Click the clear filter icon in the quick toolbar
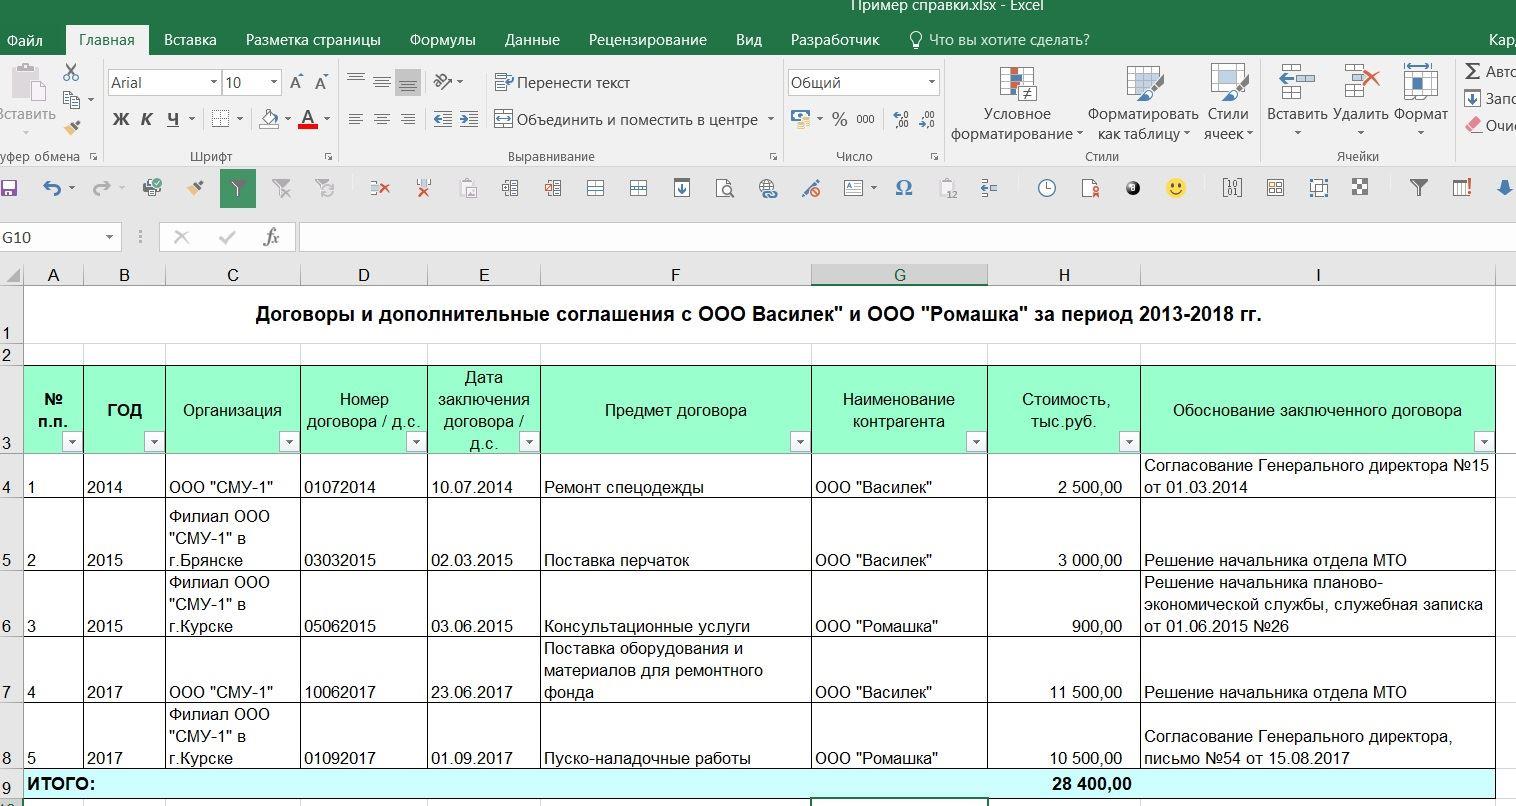 tap(282, 187)
